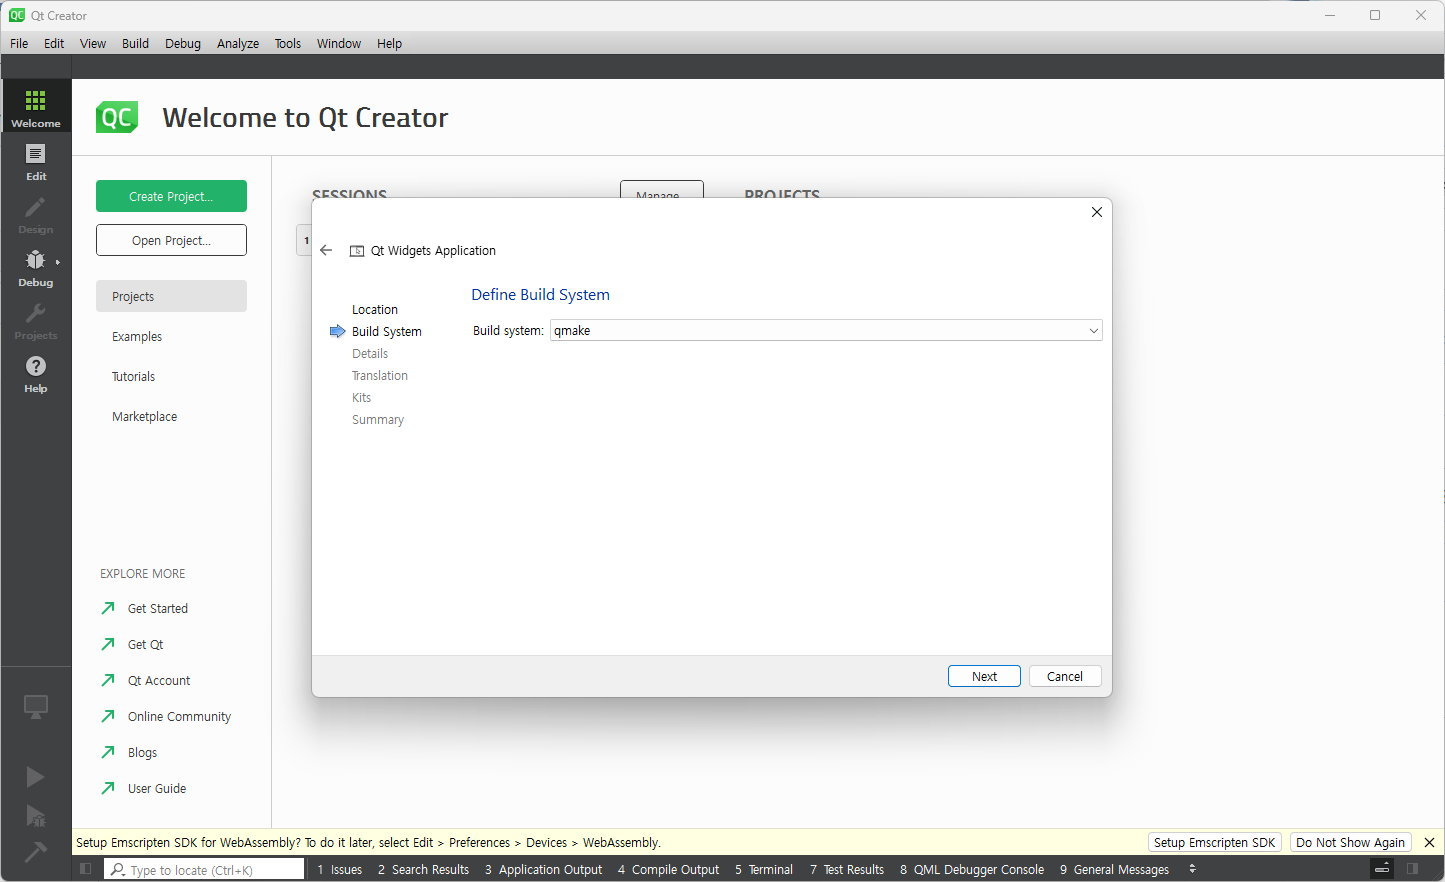This screenshot has height=882, width=1445.
Task: Click the green Run play button
Action: pos(35,777)
